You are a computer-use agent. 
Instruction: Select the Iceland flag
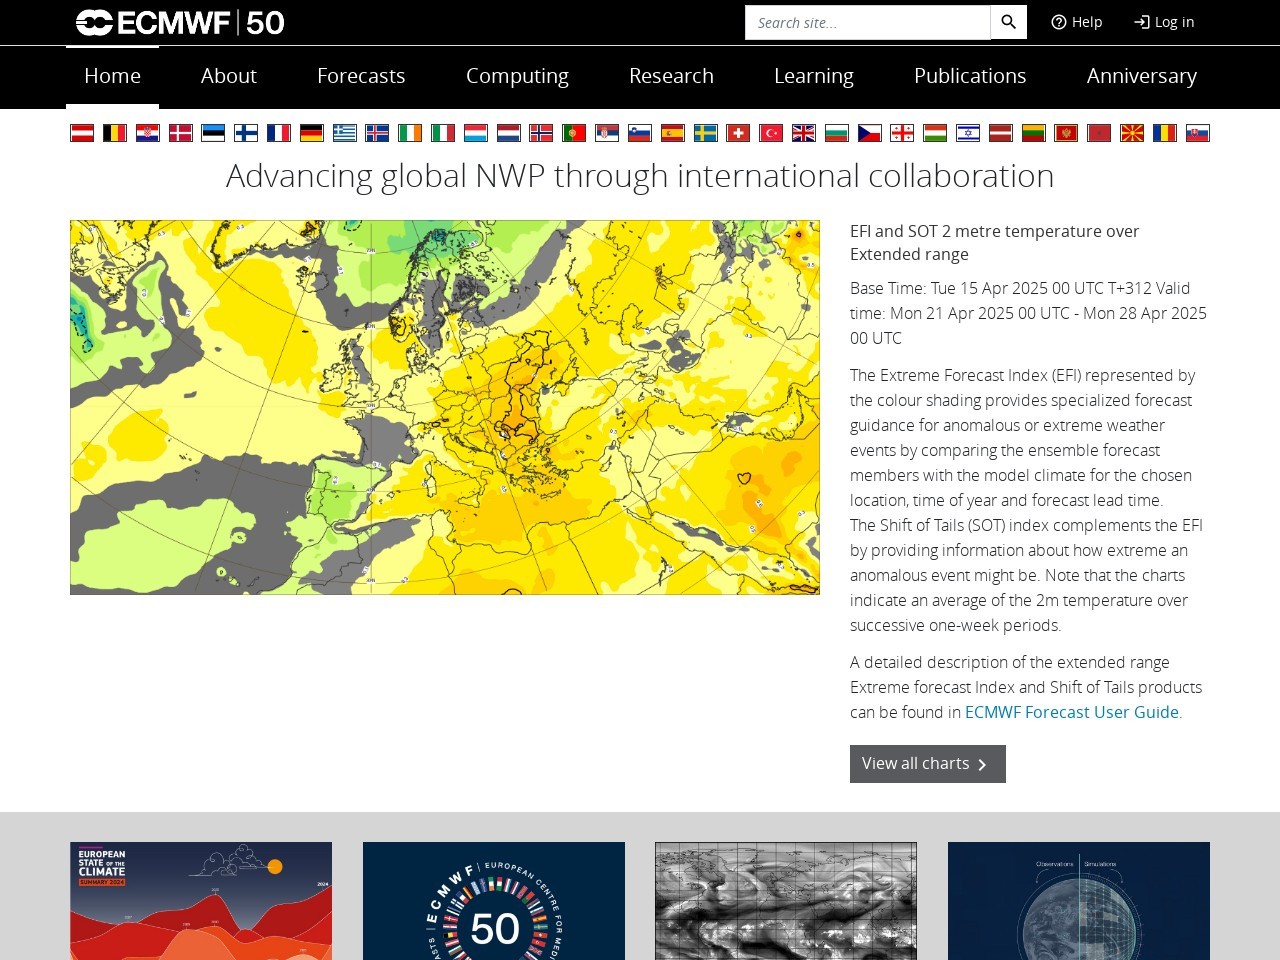pos(377,133)
